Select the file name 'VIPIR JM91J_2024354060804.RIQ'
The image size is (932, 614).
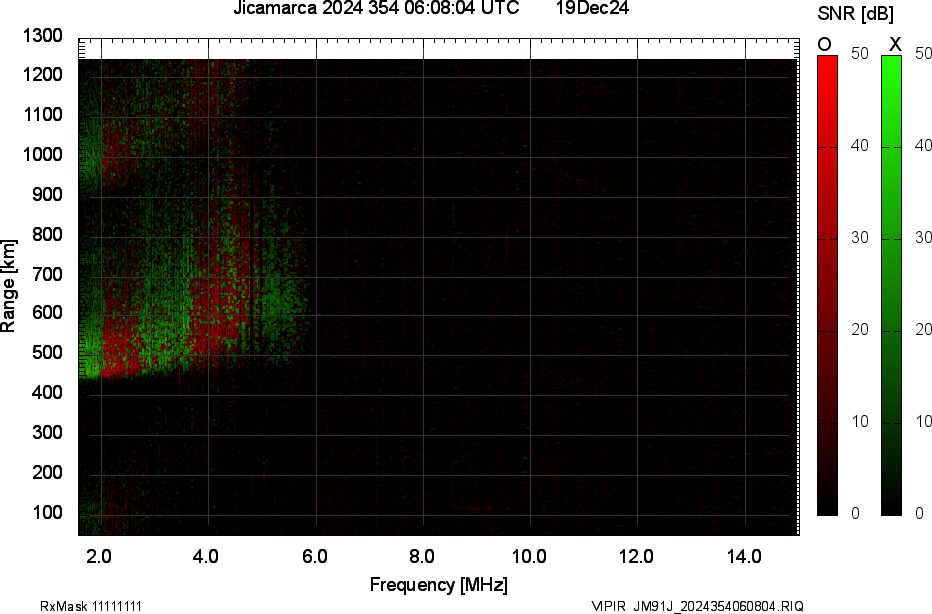click(x=698, y=606)
